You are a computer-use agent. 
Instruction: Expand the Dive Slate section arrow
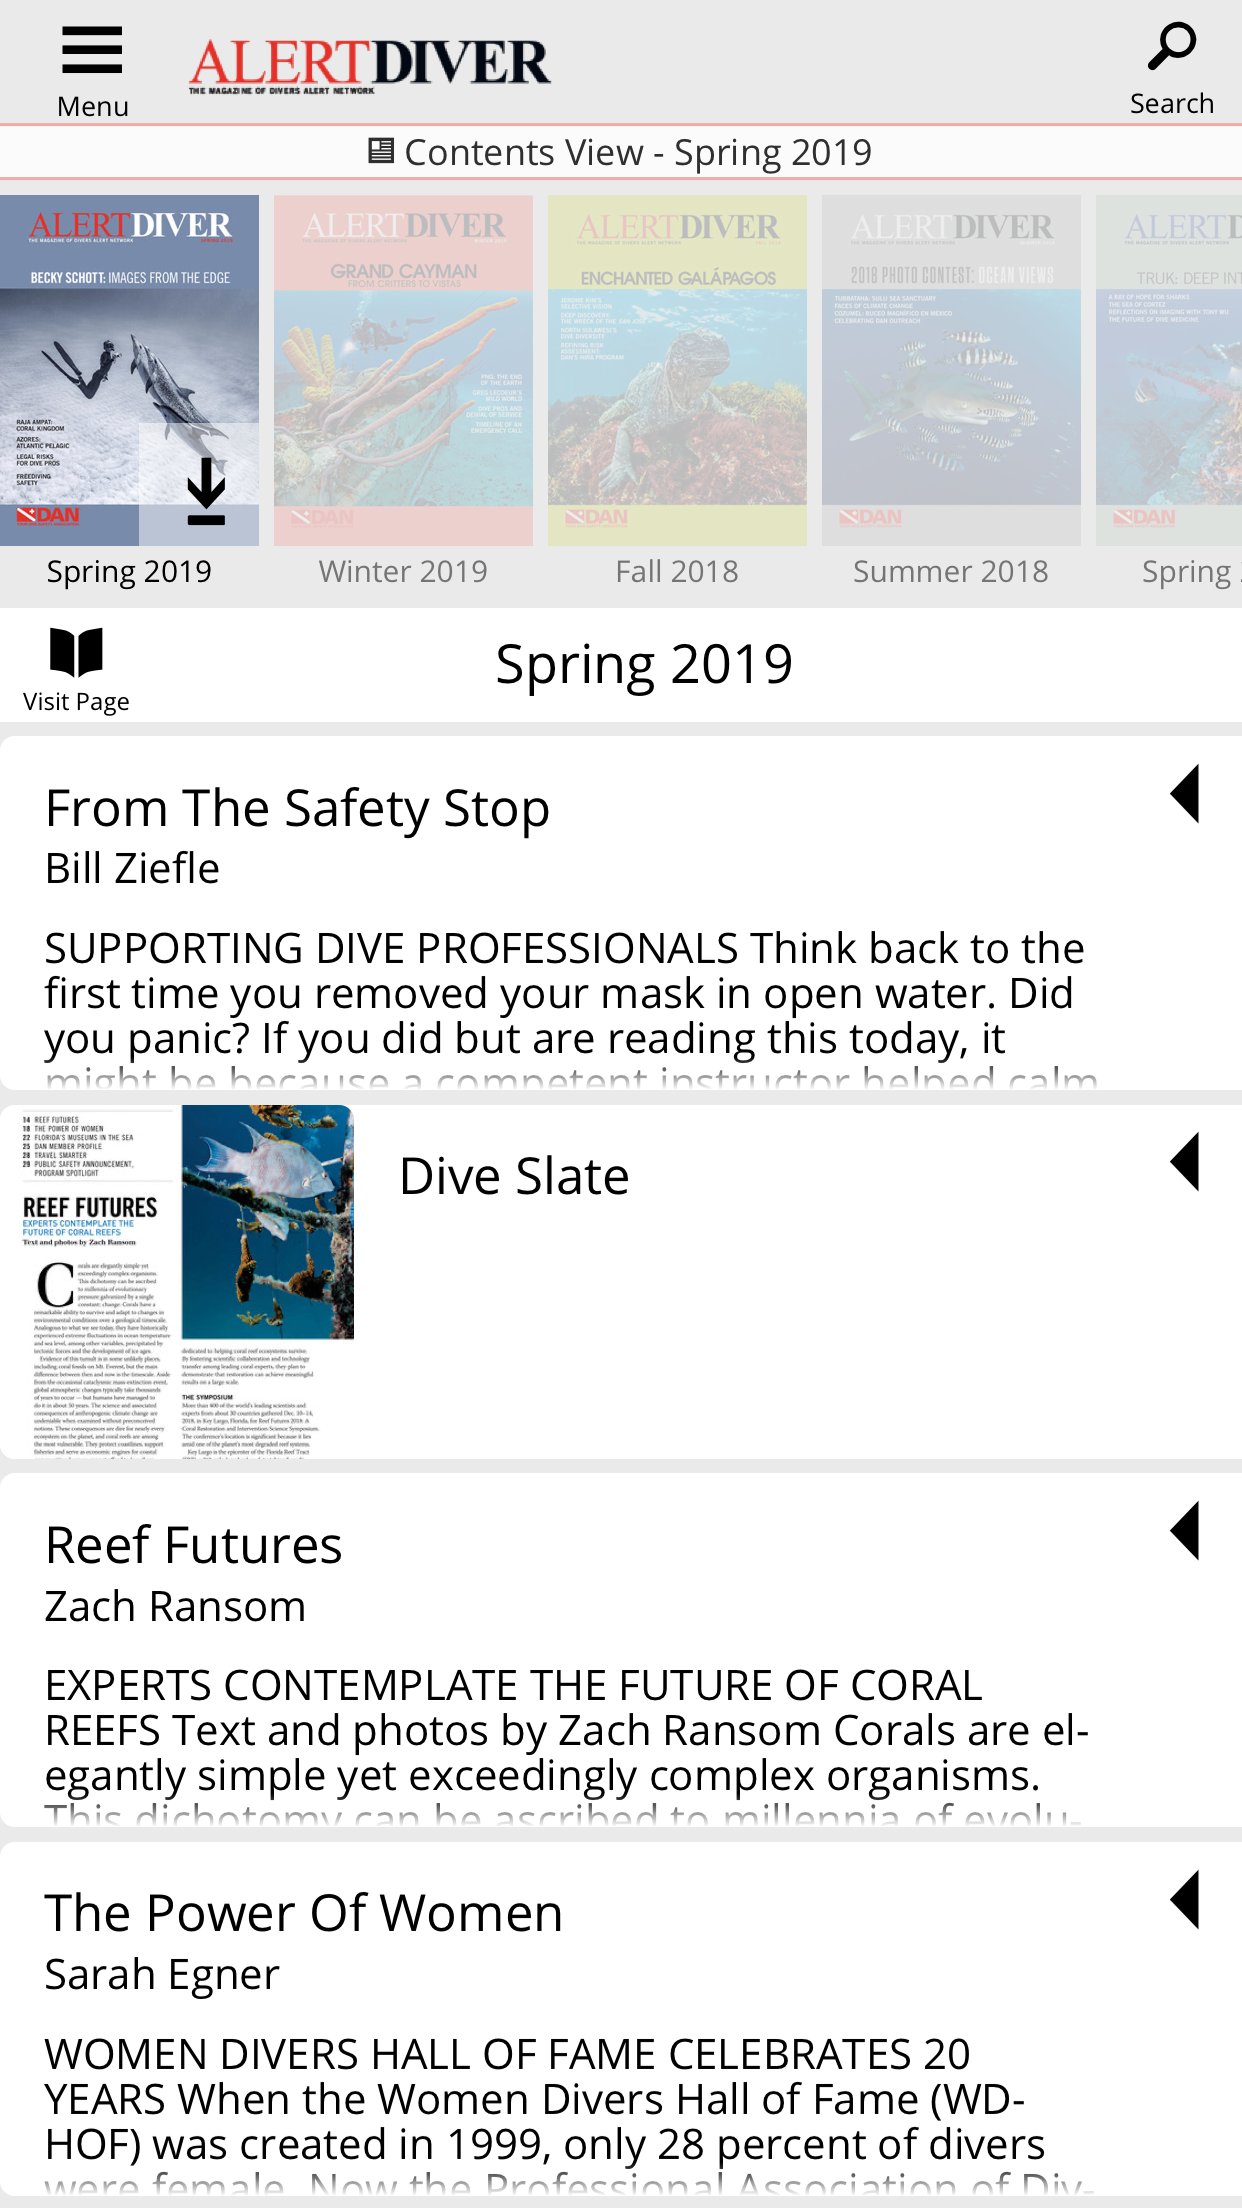[x=1185, y=1162]
